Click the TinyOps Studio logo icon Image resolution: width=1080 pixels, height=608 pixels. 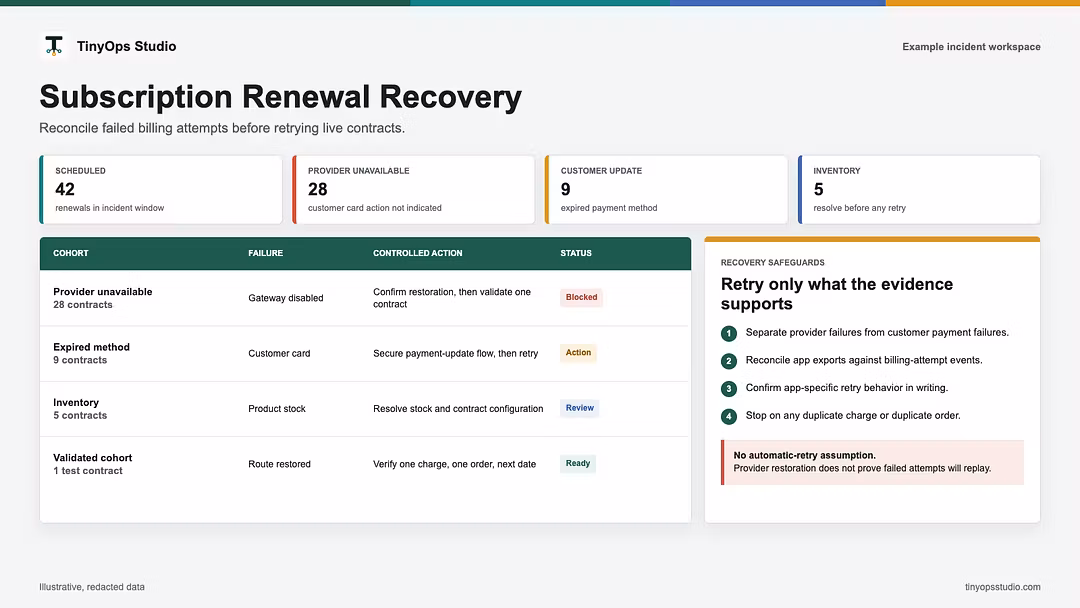(x=54, y=46)
